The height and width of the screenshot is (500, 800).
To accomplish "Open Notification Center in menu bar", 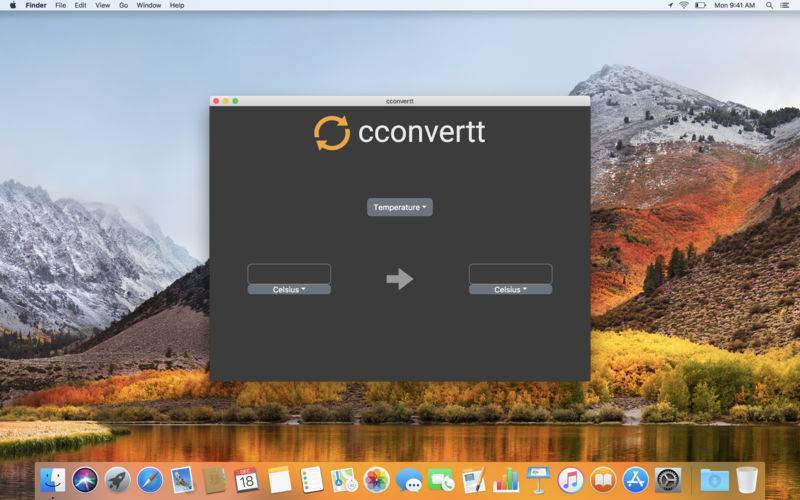I will click(x=788, y=5).
